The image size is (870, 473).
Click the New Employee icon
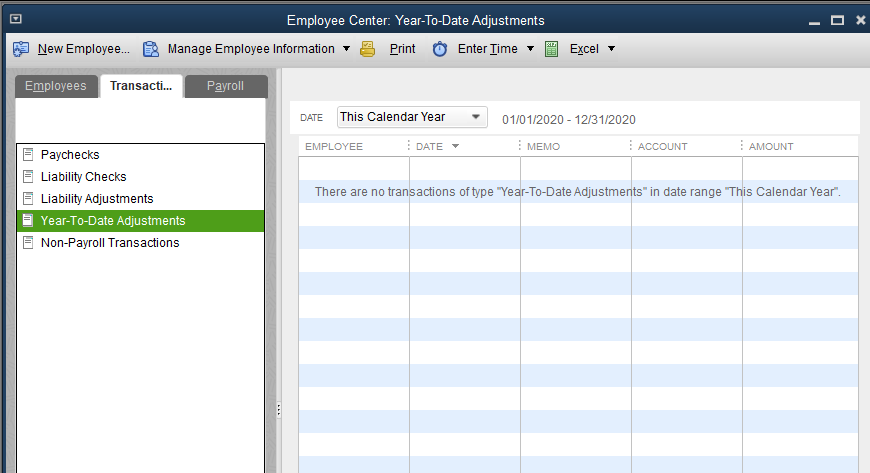click(x=21, y=49)
